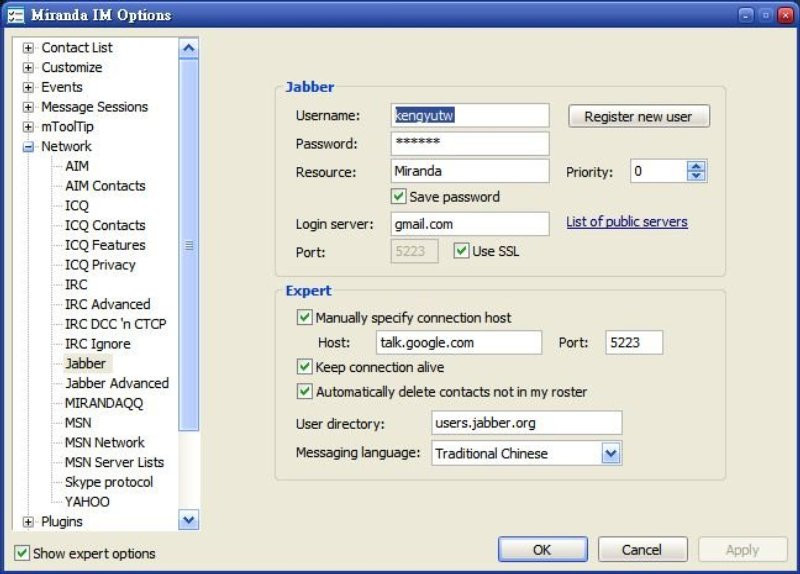800x574 pixels.
Task: Open Skype protocol settings
Action: pos(109,483)
